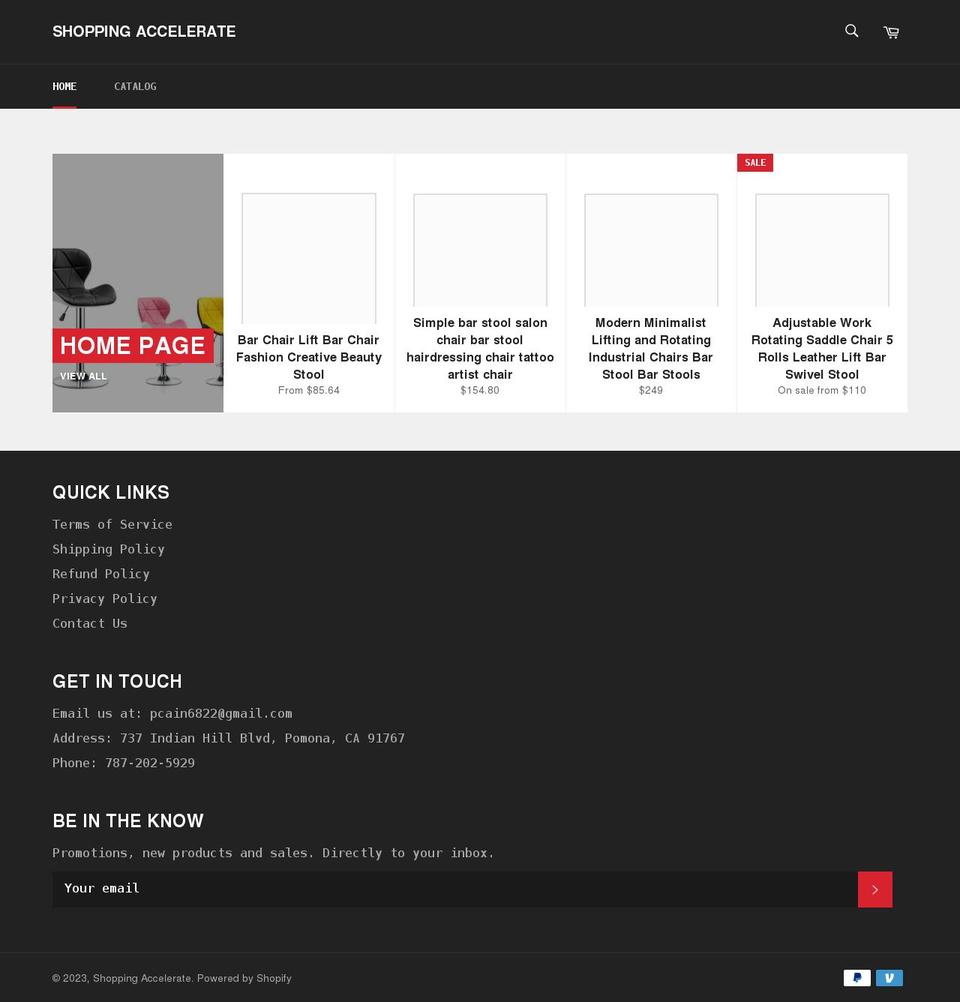Click the red SALE badge
960x1002 pixels.
click(755, 162)
